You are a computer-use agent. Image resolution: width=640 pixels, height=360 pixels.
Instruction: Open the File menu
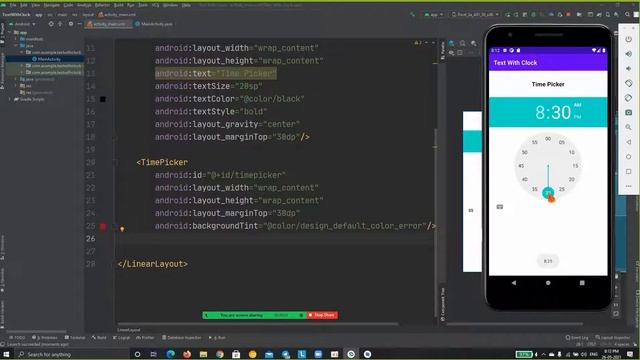point(13,5)
